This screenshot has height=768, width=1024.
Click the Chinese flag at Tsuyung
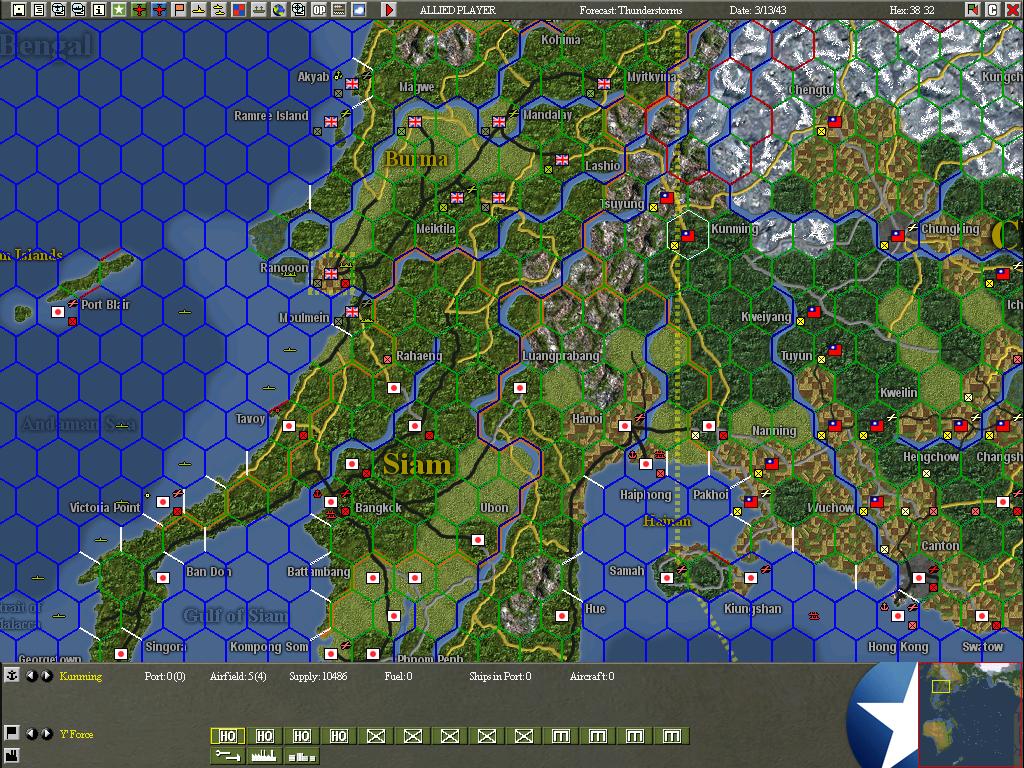click(667, 197)
